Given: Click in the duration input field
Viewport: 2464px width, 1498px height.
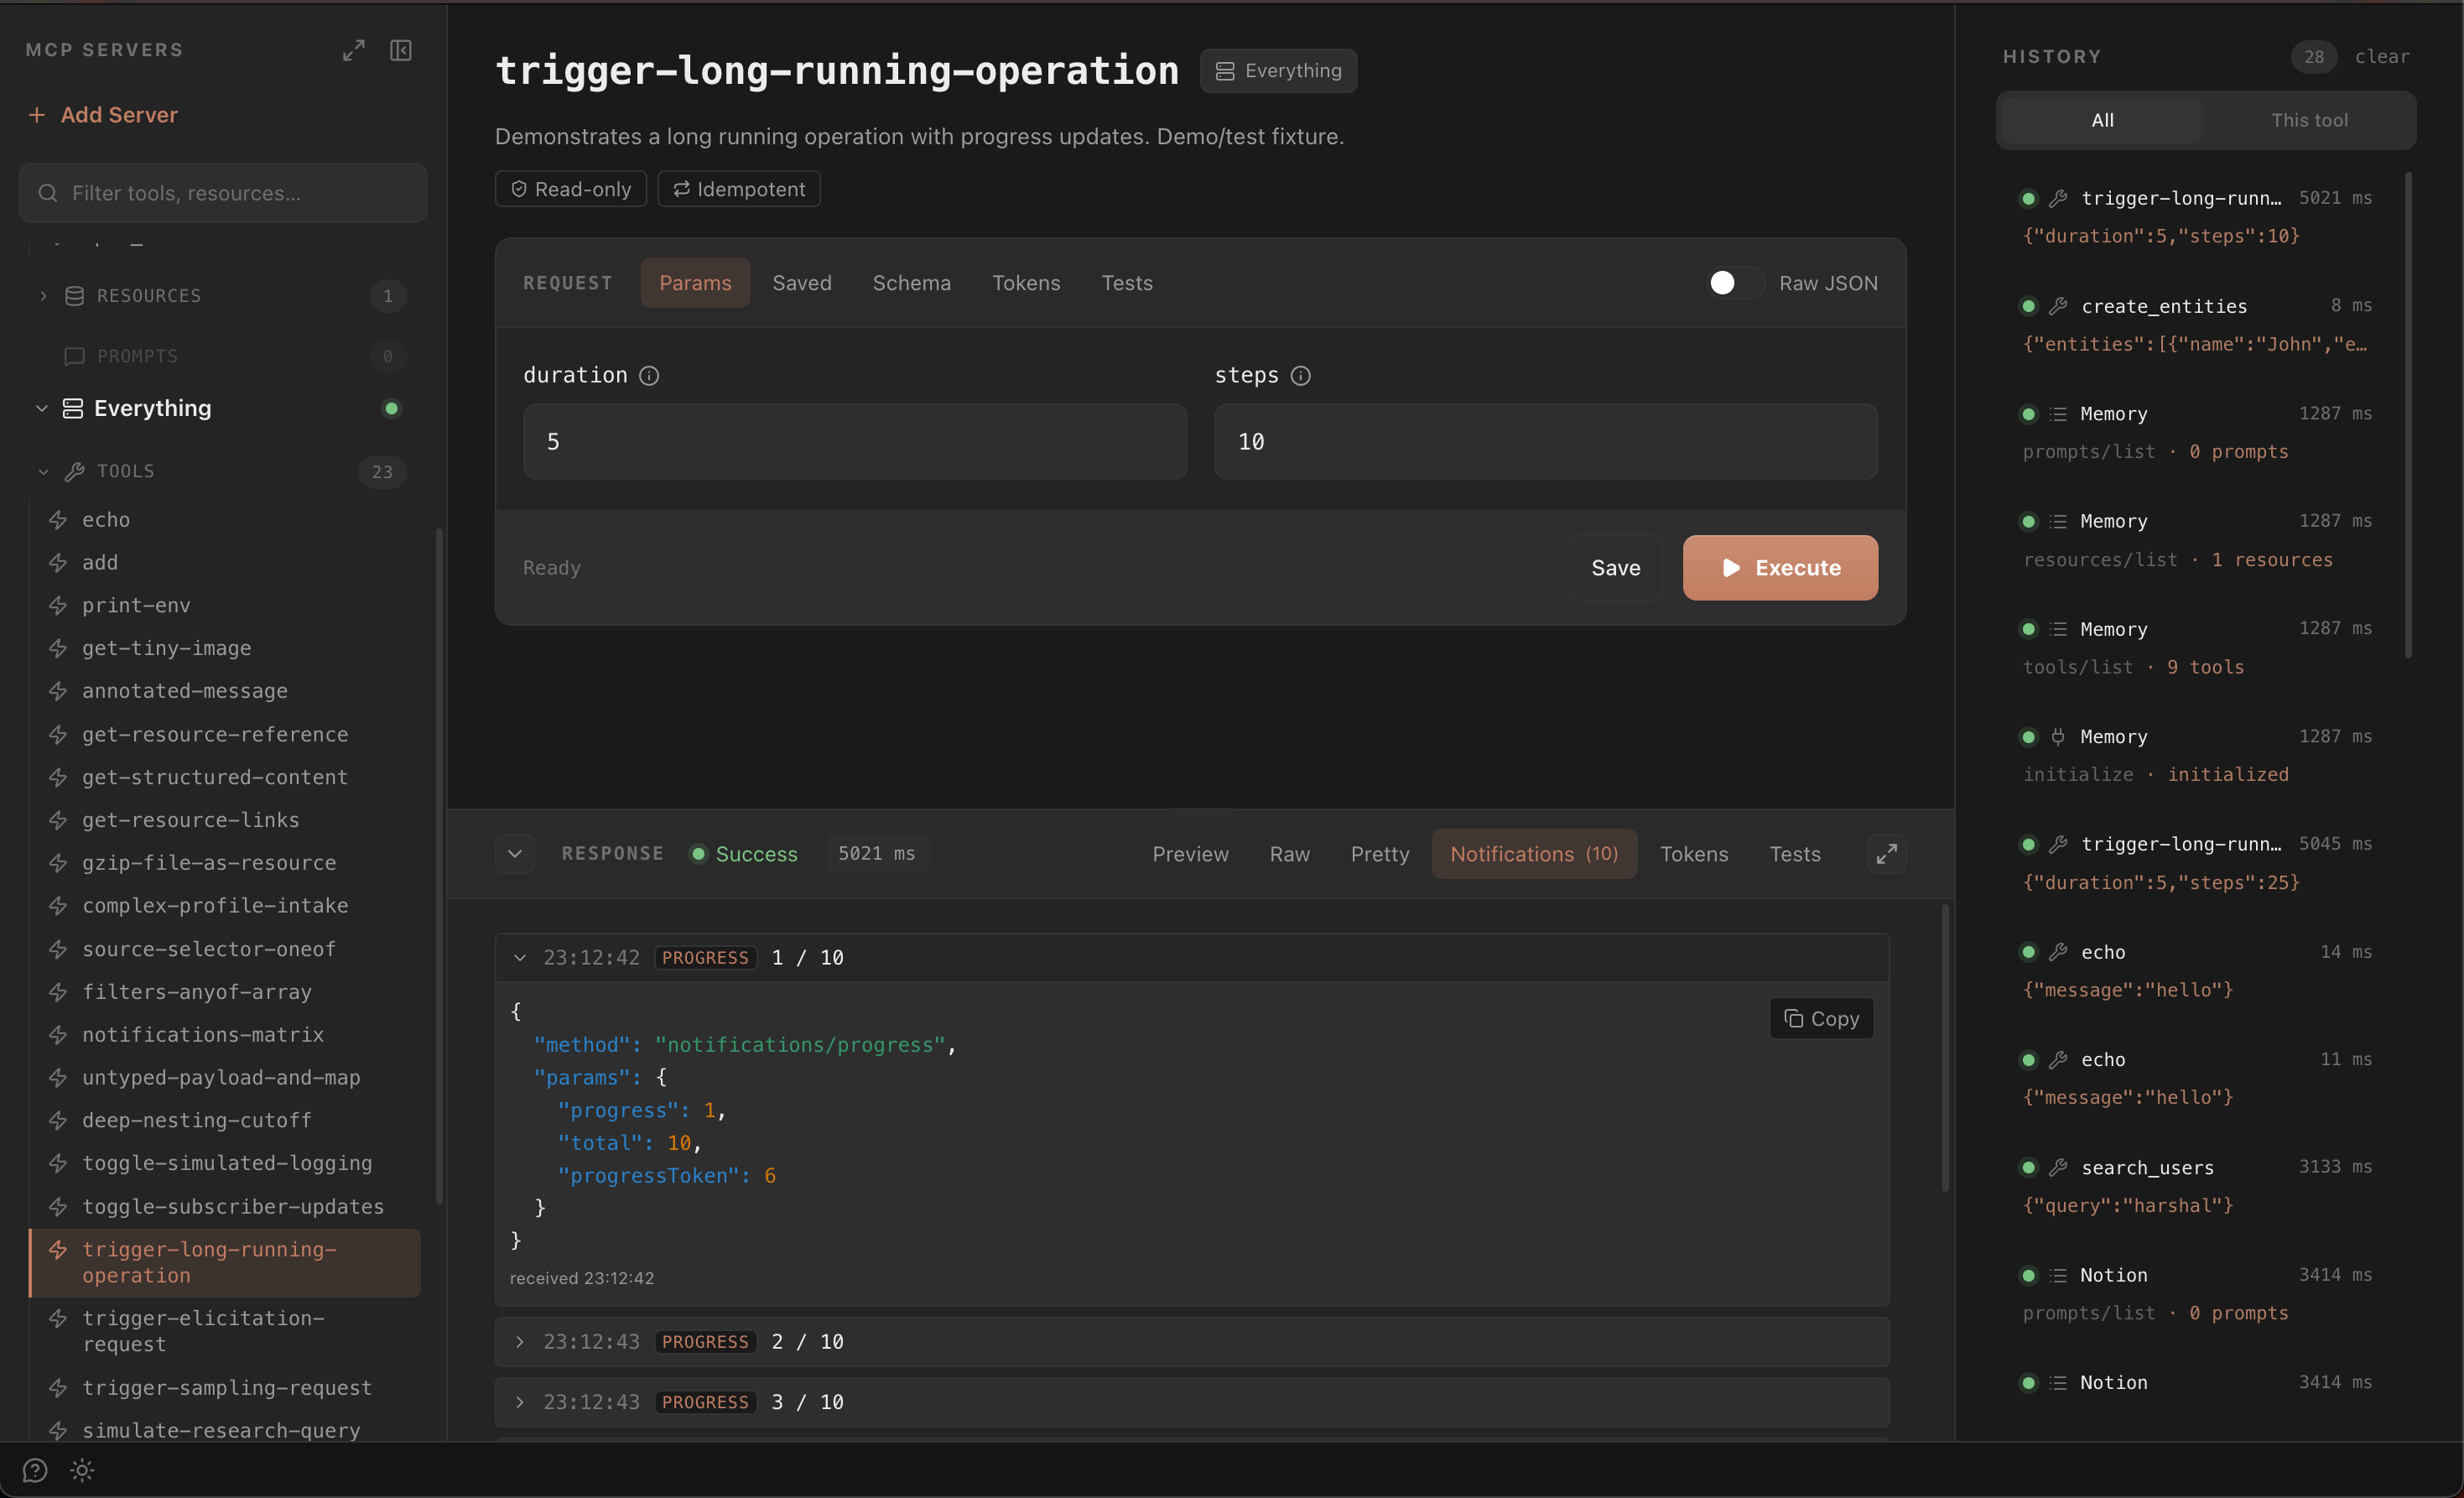Looking at the screenshot, I should [x=855, y=442].
